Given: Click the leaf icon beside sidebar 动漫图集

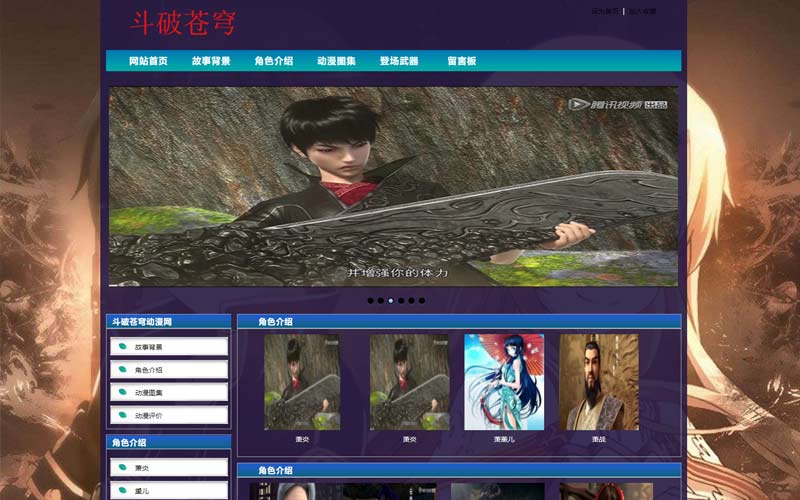Looking at the screenshot, I should coord(123,393).
